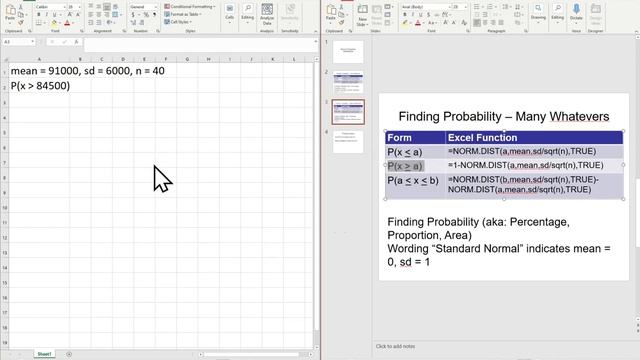The image size is (640, 360).
Task: Open the Excel number format dropdown
Action: [x=143, y=7]
